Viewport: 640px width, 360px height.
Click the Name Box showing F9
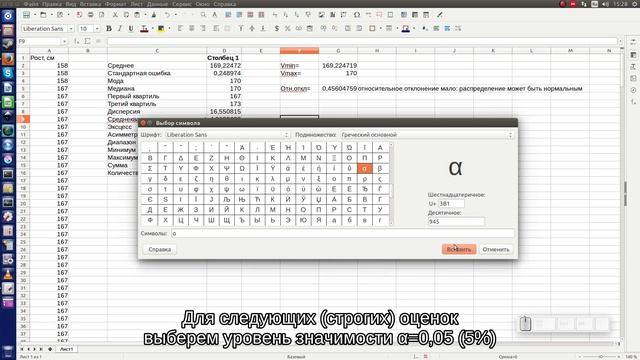pyautogui.click(x=40, y=41)
